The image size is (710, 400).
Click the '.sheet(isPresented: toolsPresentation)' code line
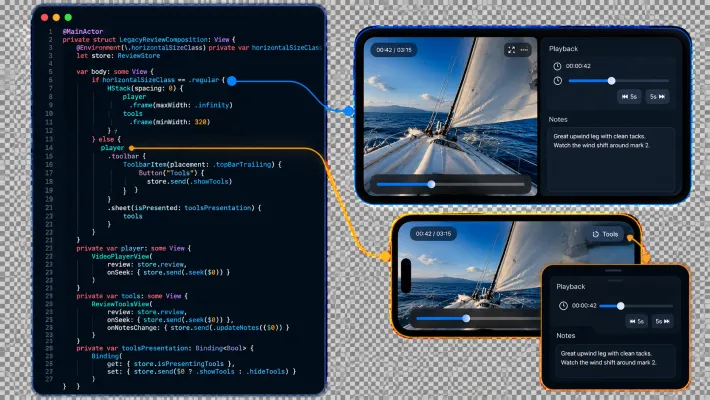coord(184,208)
